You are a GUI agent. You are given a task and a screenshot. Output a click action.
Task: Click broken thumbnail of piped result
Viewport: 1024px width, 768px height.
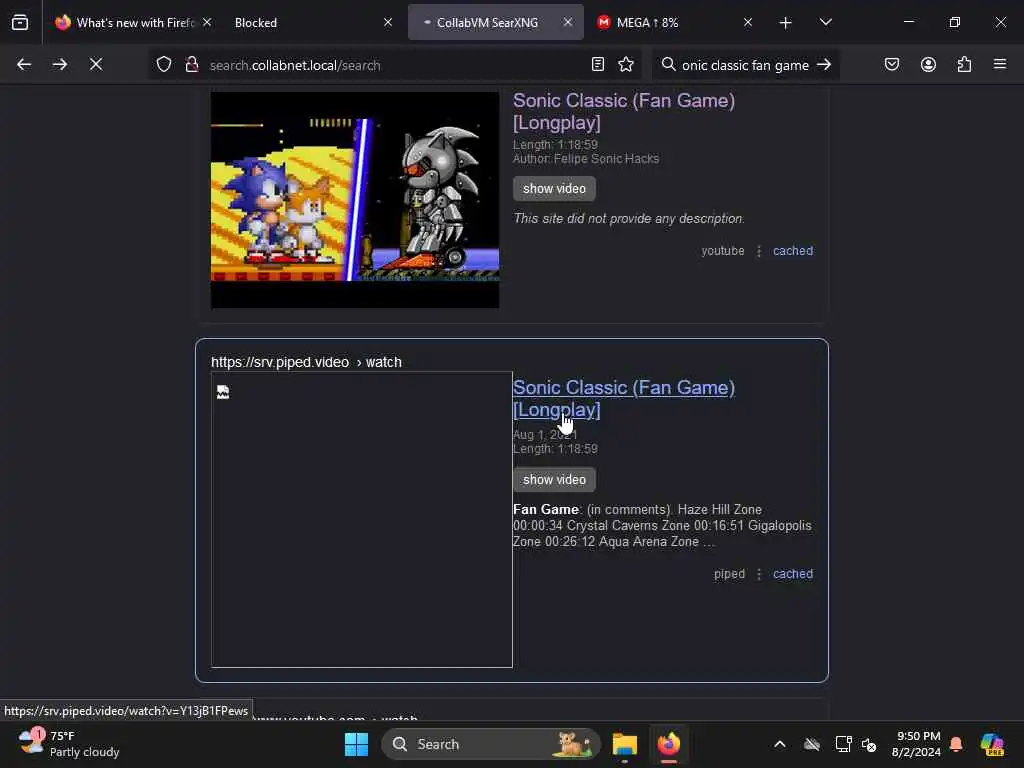point(362,519)
